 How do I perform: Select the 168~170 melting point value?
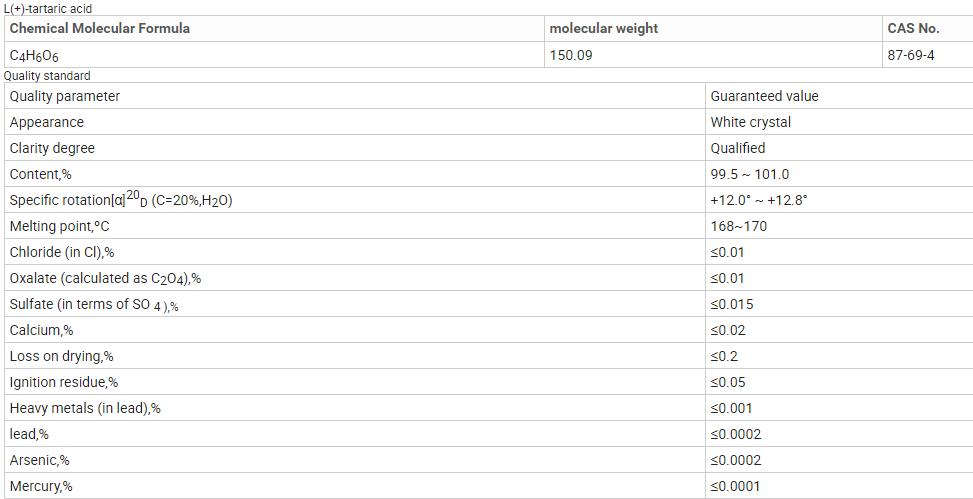[738, 226]
